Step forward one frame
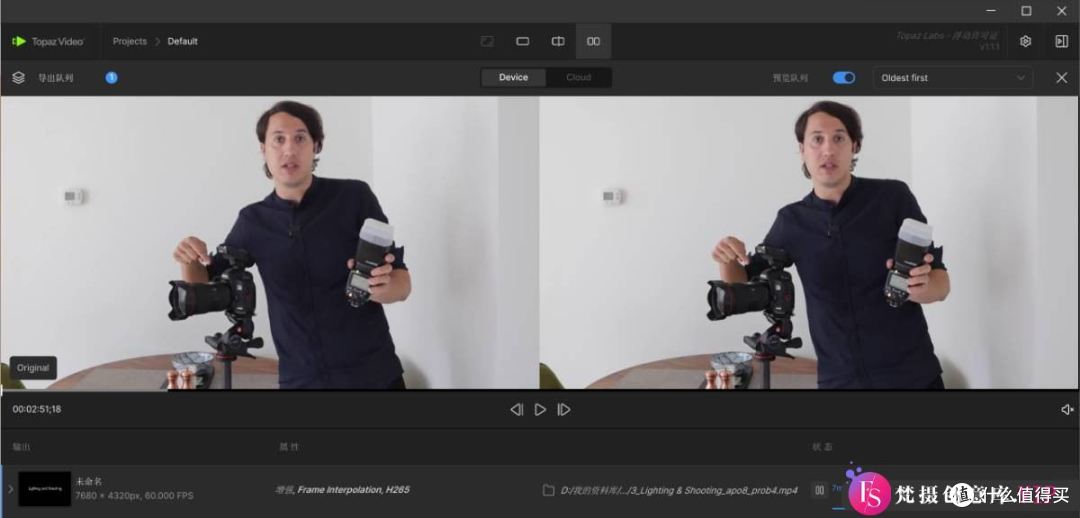 click(563, 410)
